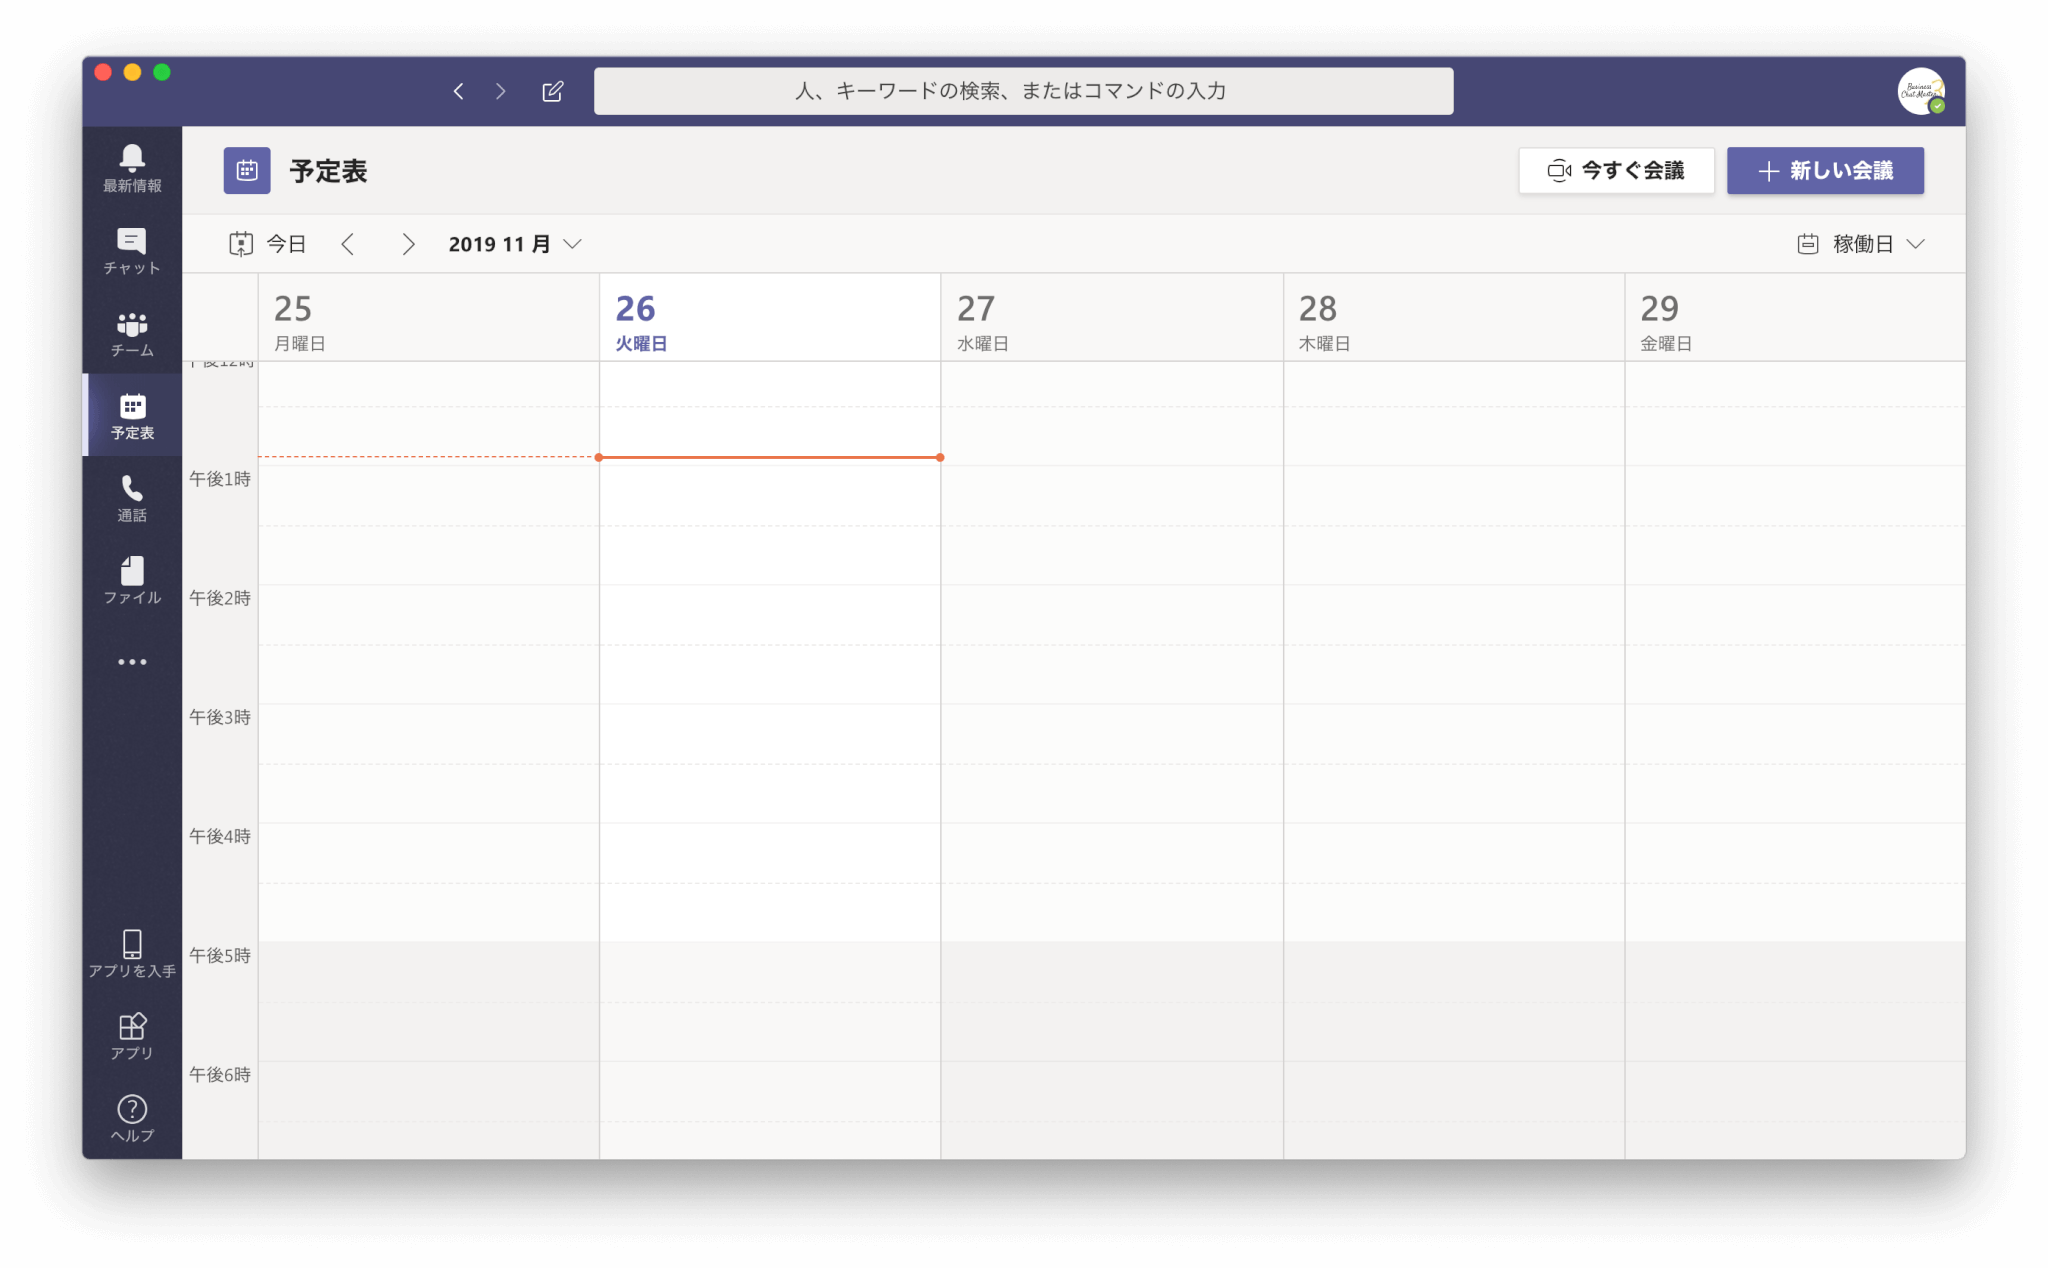Open the 稼働日 view dropdown

click(1860, 244)
